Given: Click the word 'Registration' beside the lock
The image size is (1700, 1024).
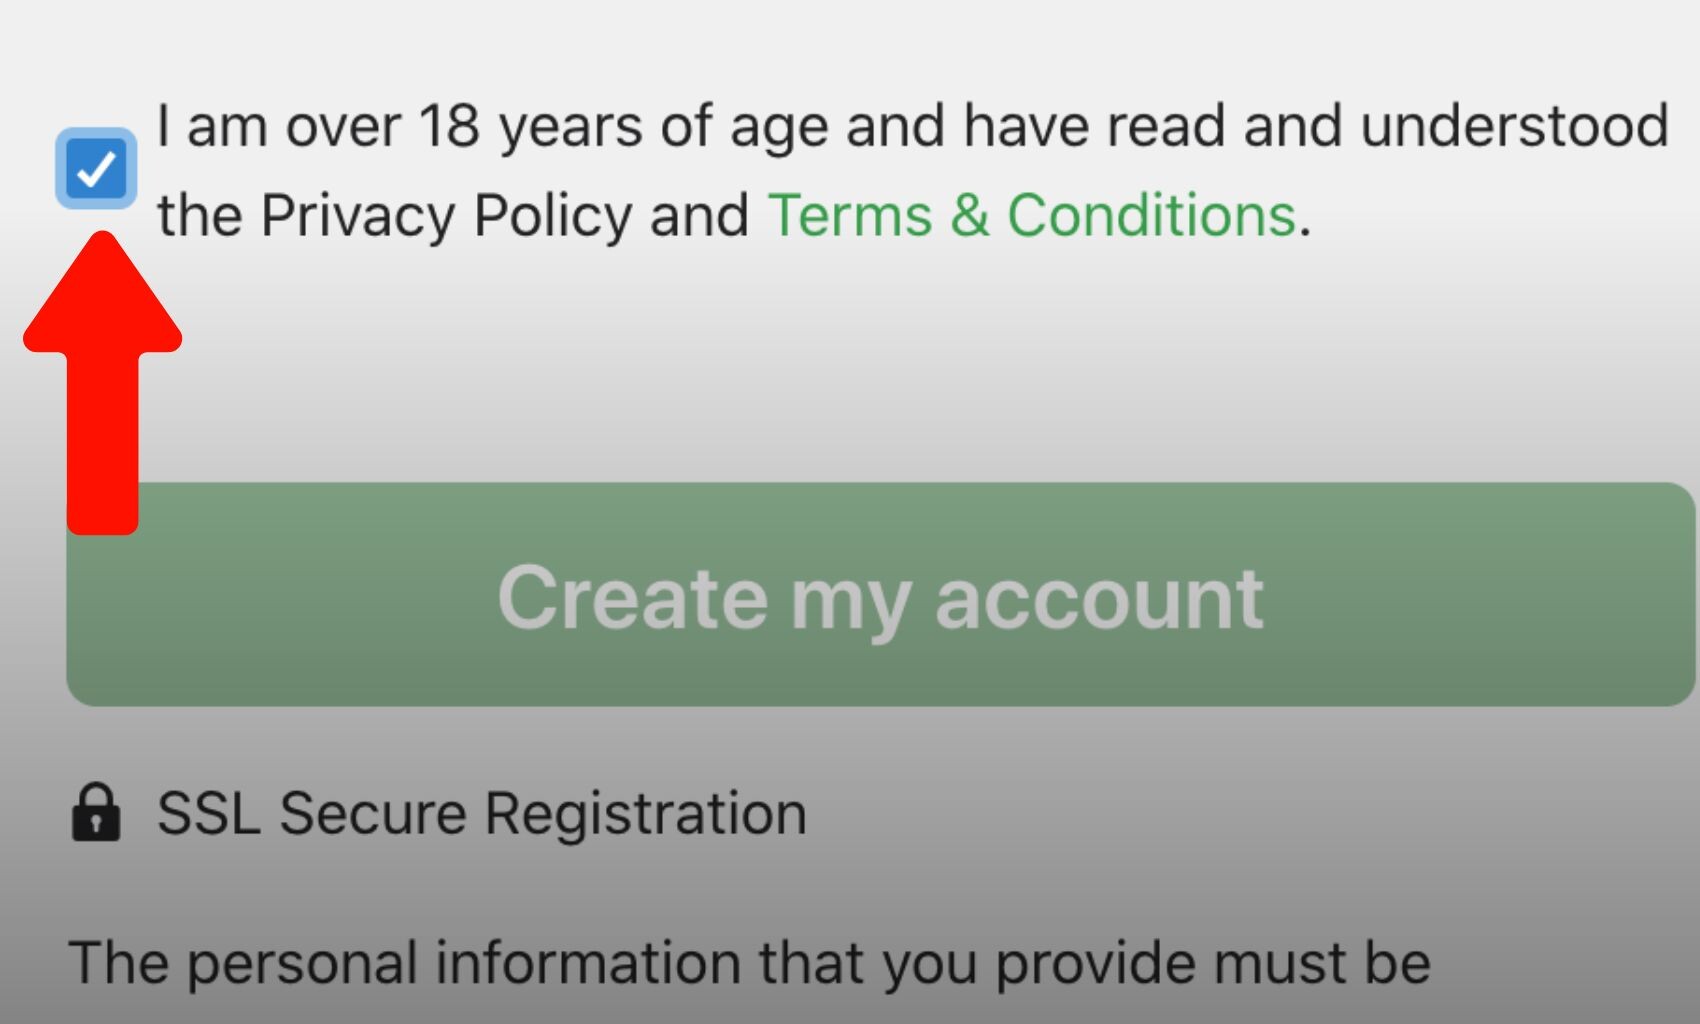Looking at the screenshot, I should click(646, 814).
